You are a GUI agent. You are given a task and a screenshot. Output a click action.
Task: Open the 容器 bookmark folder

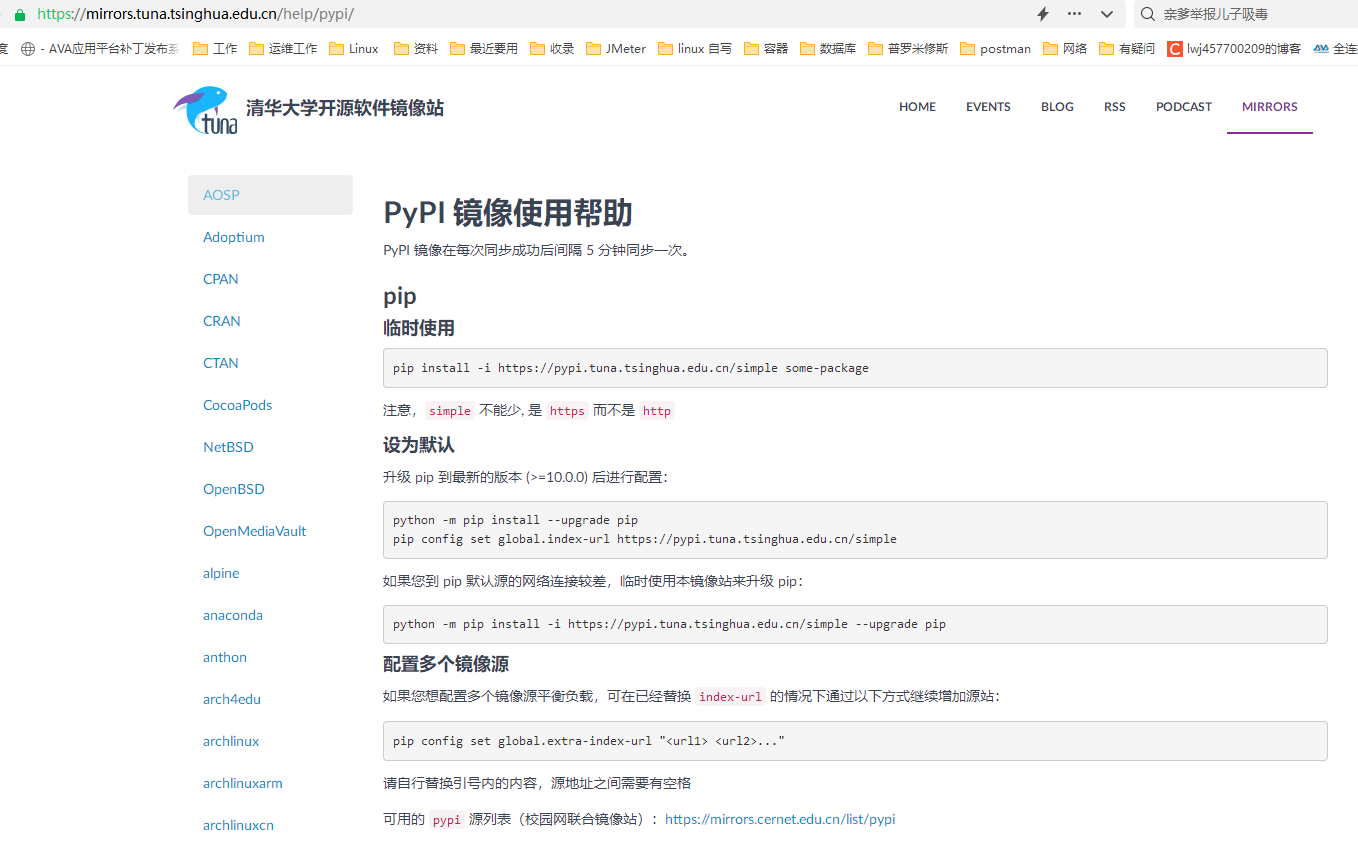(766, 48)
